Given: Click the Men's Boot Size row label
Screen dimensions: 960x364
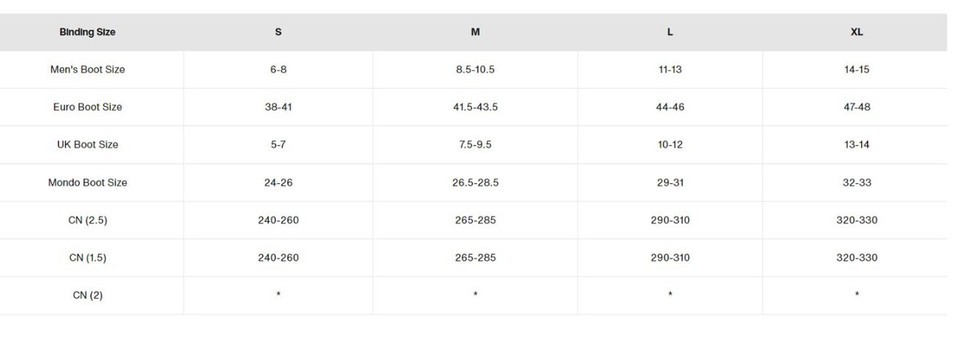Looking at the screenshot, I should point(88,70).
